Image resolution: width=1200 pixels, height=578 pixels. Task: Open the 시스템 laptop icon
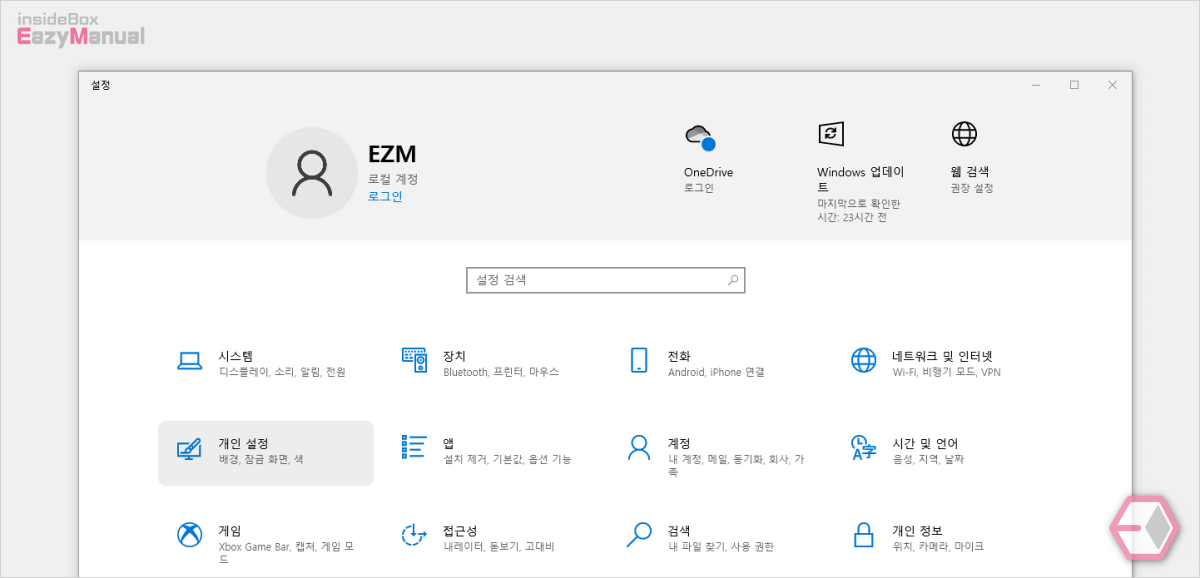(x=190, y=362)
